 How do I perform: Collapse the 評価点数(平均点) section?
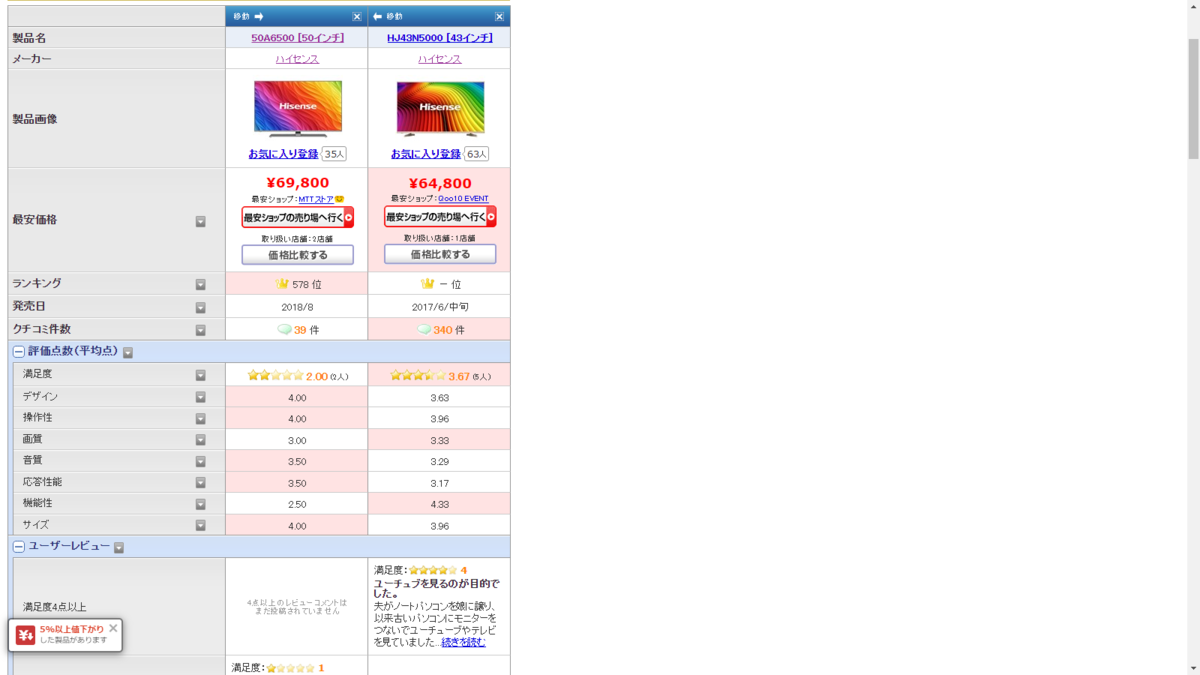18,352
